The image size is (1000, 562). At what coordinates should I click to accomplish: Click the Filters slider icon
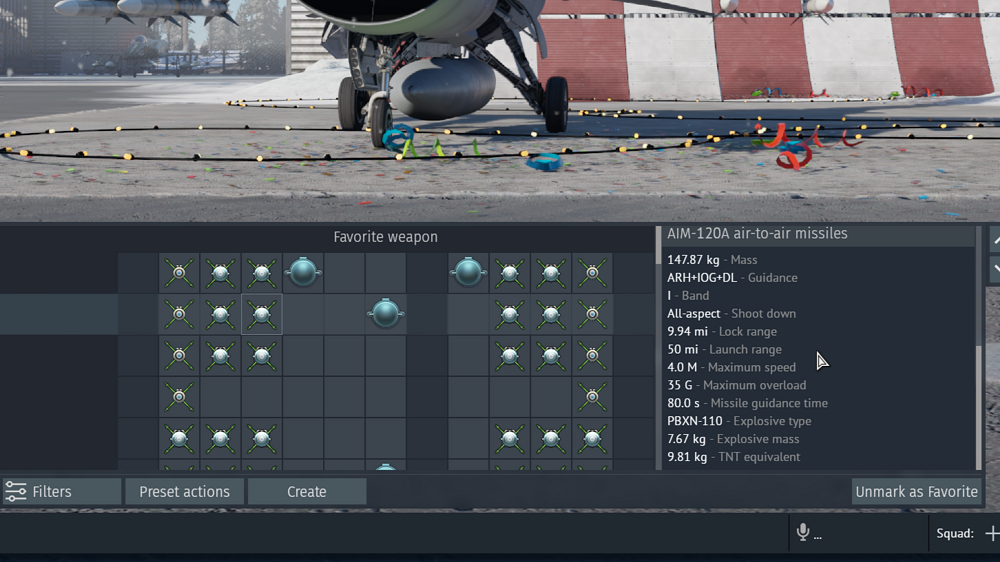(x=16, y=491)
